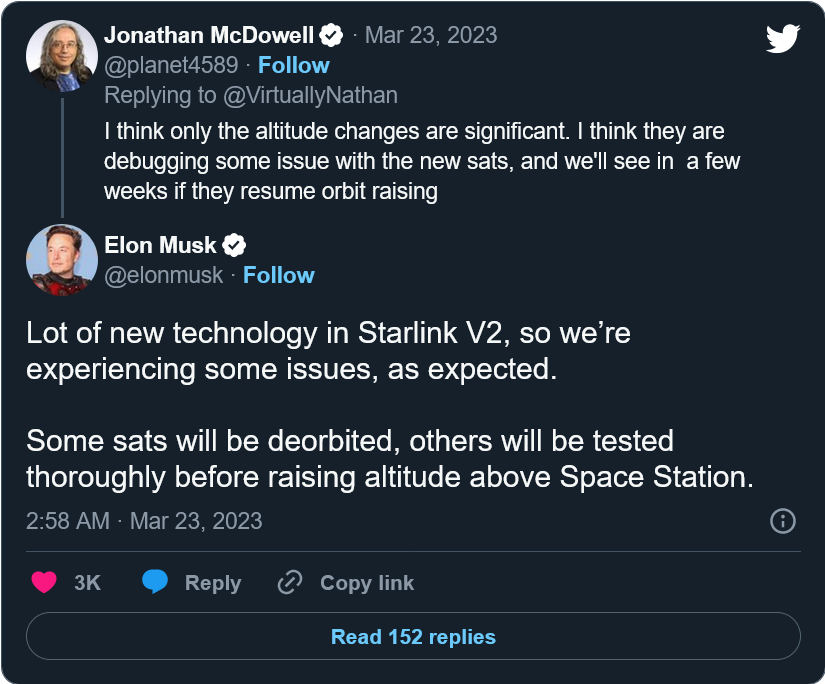Click Jonathan McDowell's verified badge
The height and width of the screenshot is (684, 825).
point(331,36)
